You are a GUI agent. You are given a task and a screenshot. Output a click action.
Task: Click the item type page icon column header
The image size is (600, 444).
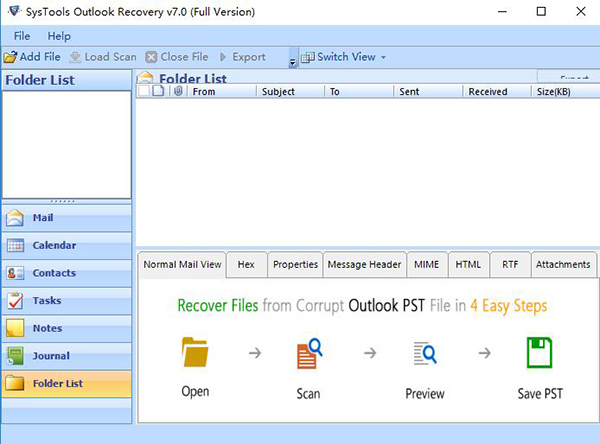tap(158, 91)
